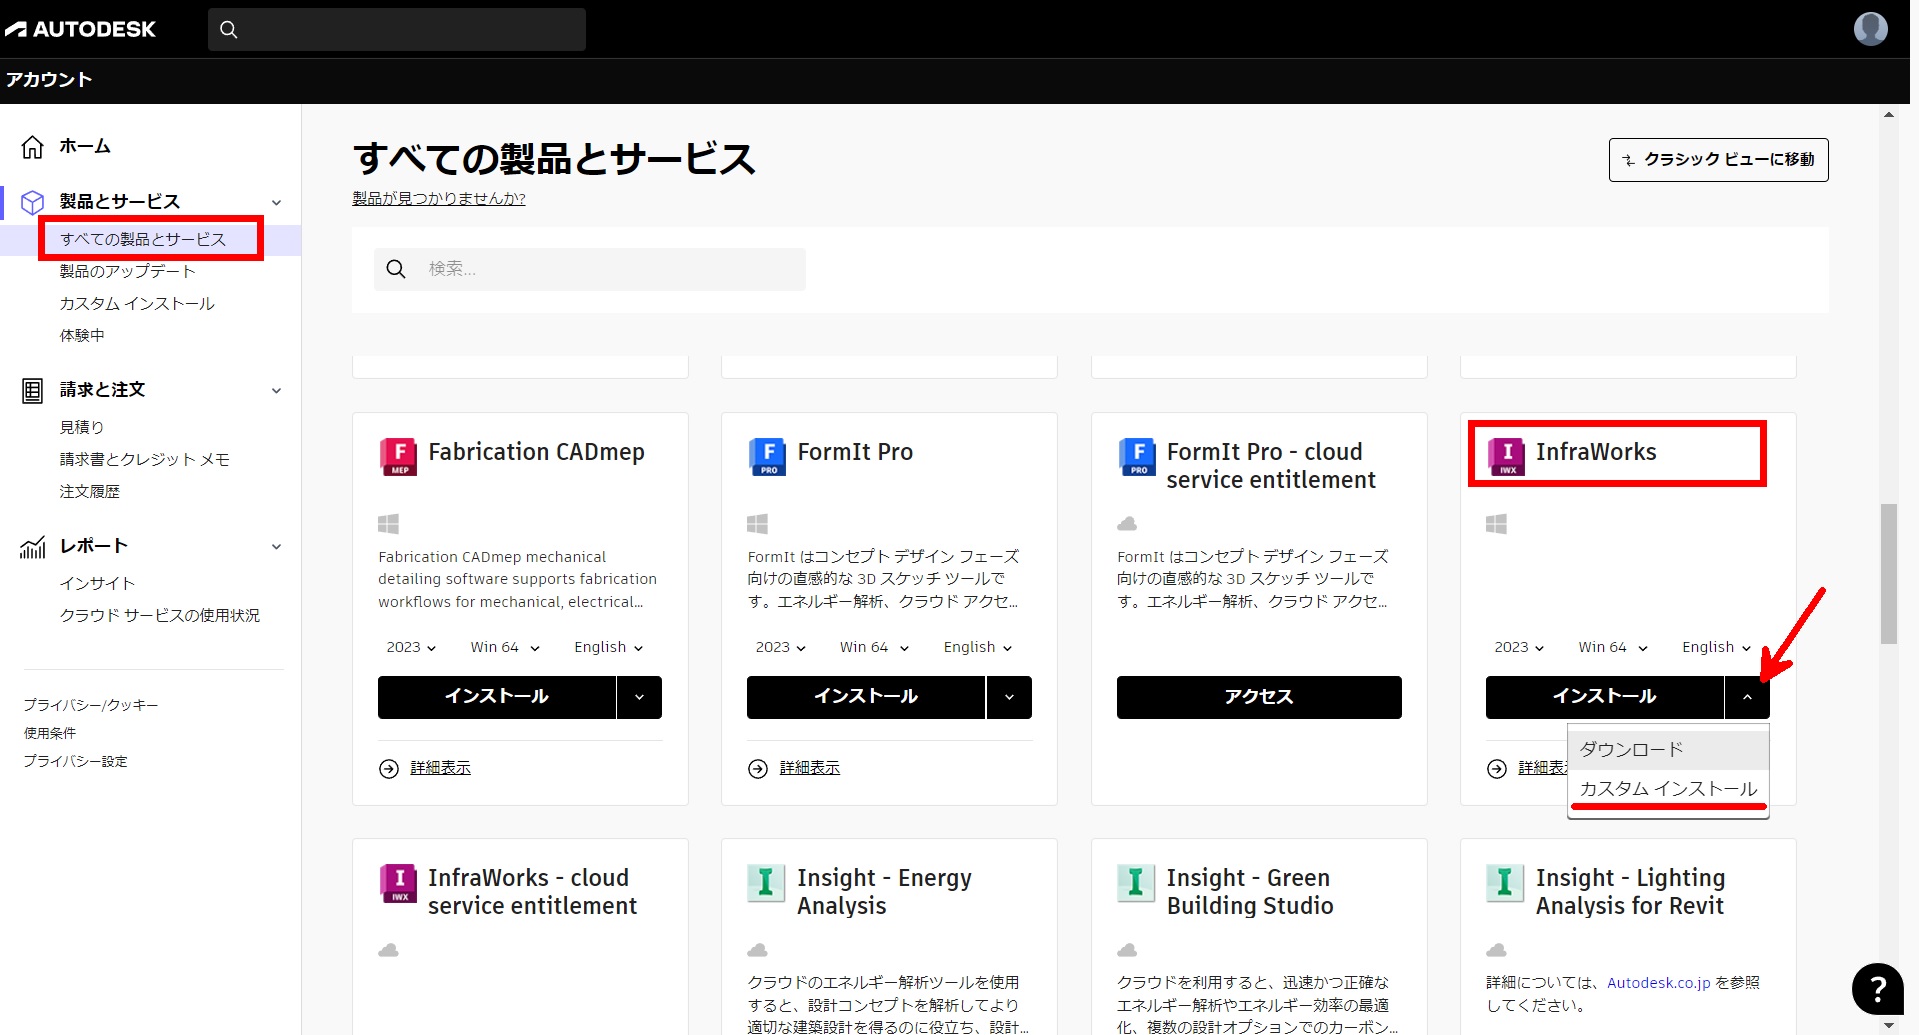1919x1035 pixels.
Task: Click インストール button for InfraWorks
Action: [1604, 697]
